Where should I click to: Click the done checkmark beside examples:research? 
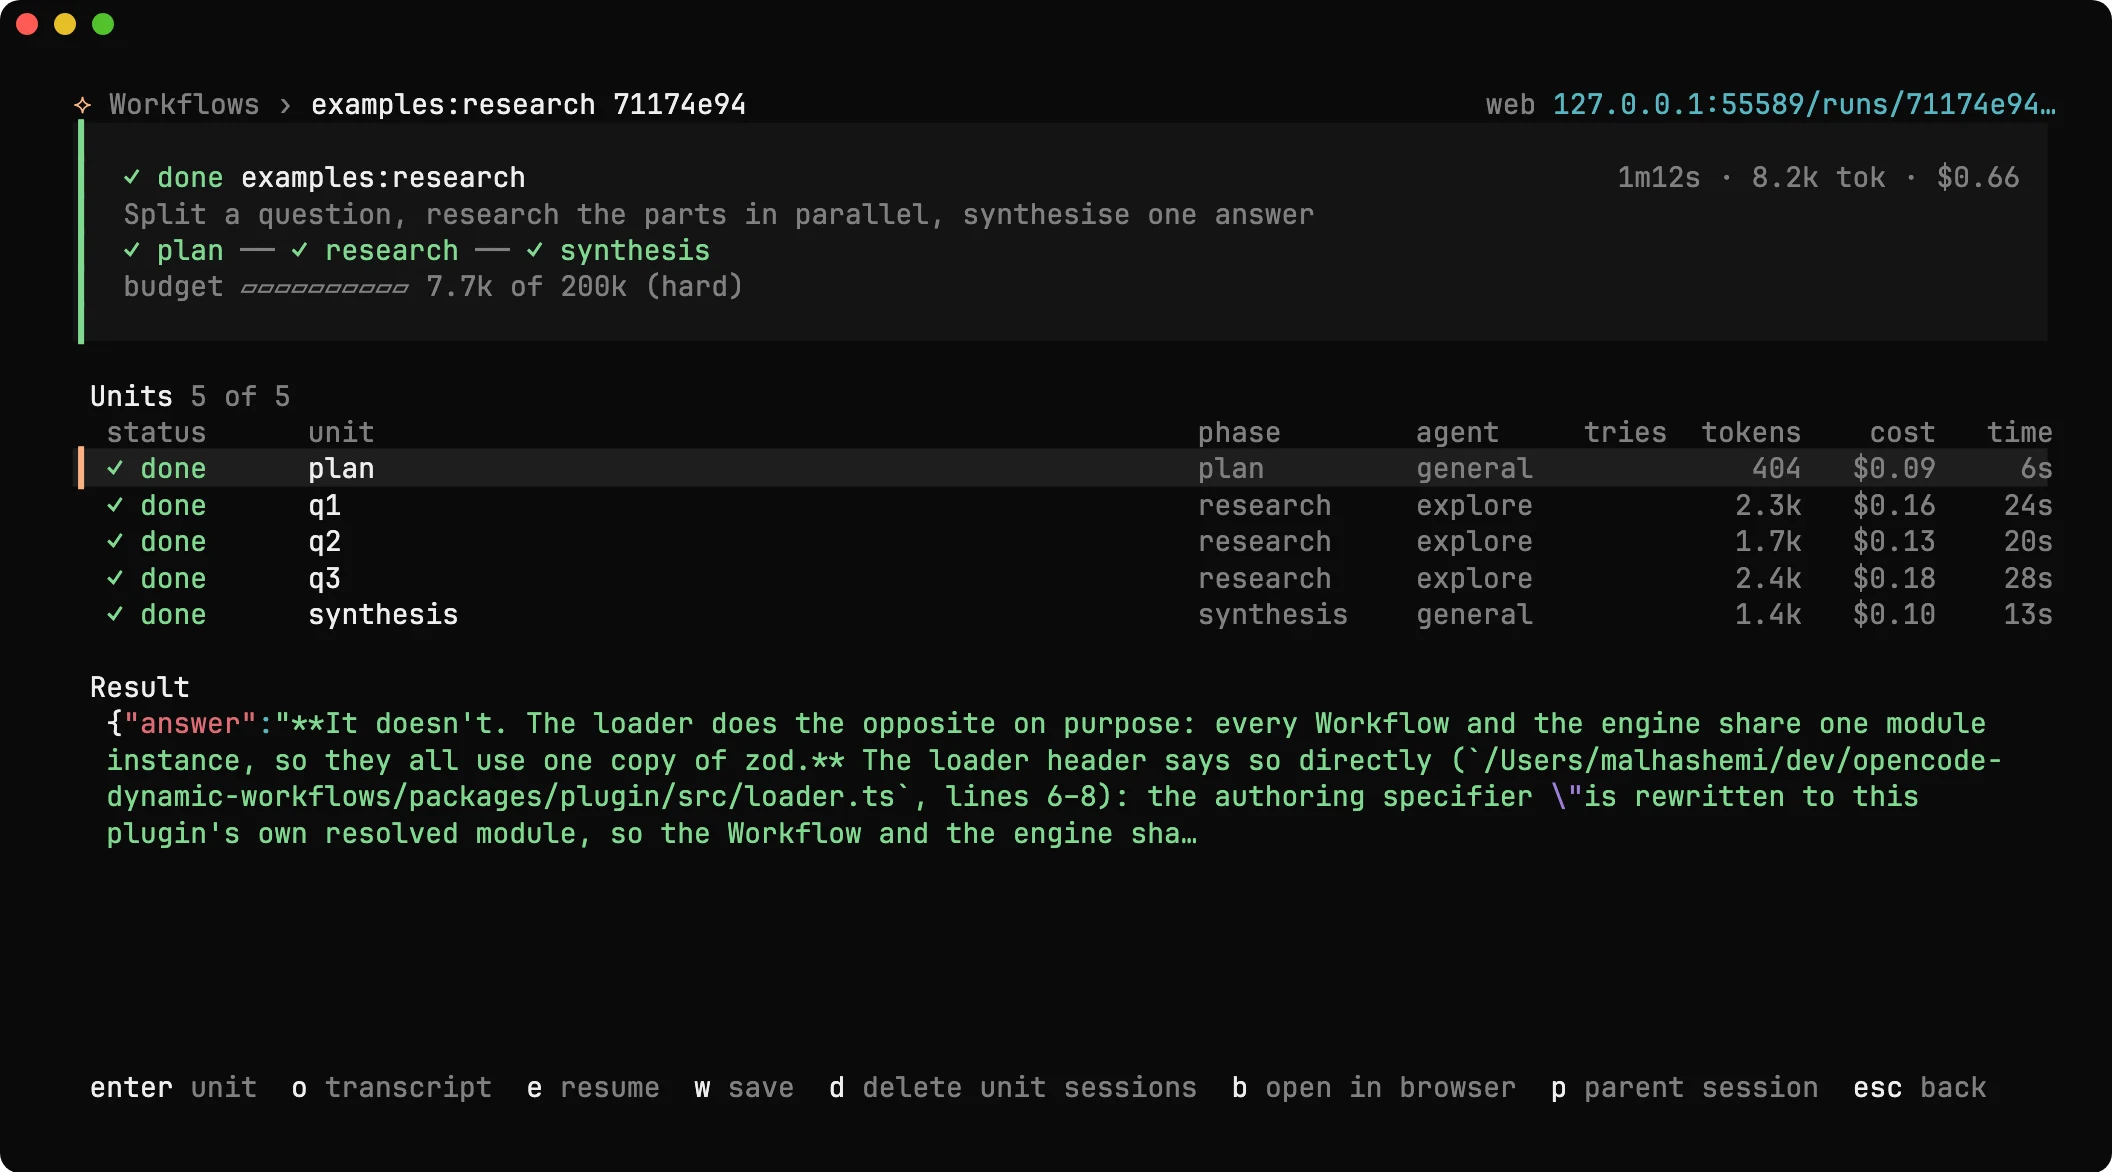132,178
